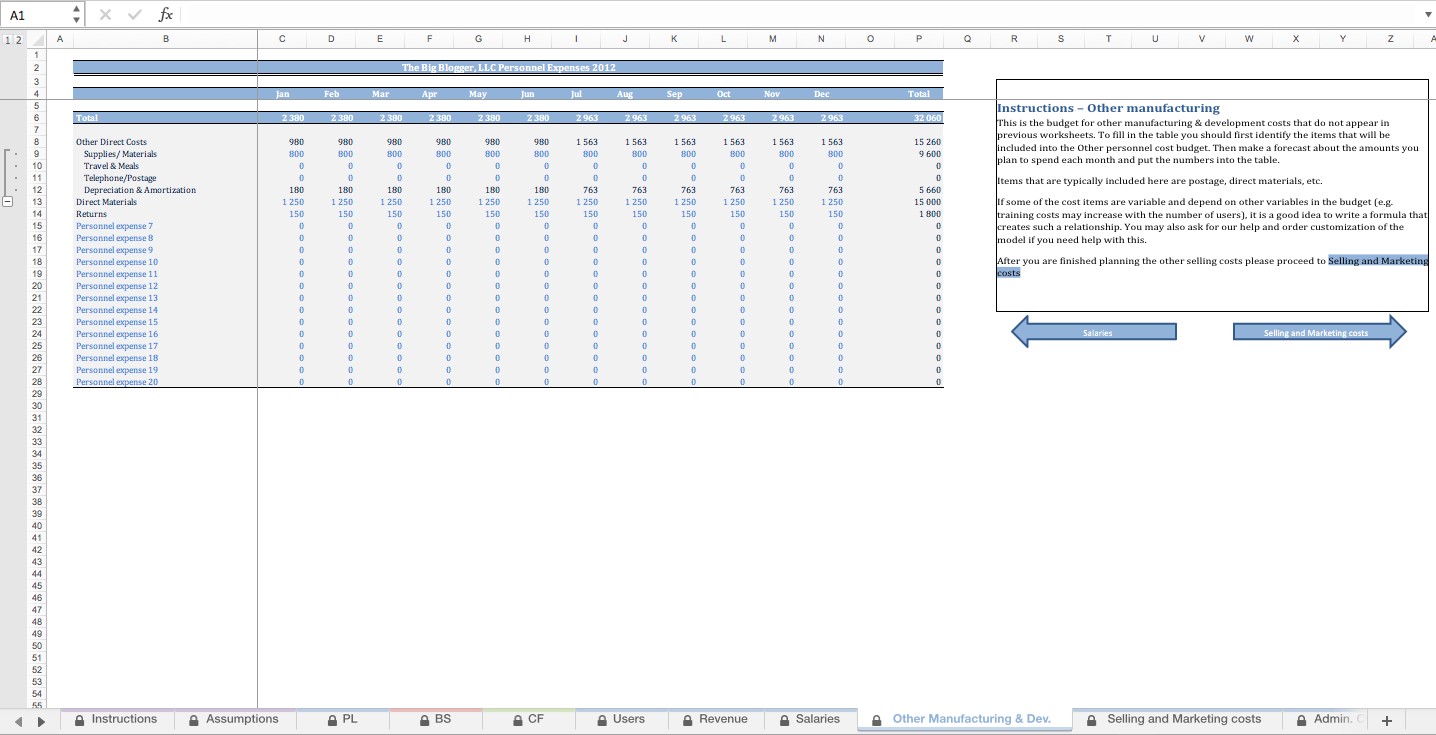Select the Total row label cell

(166, 118)
